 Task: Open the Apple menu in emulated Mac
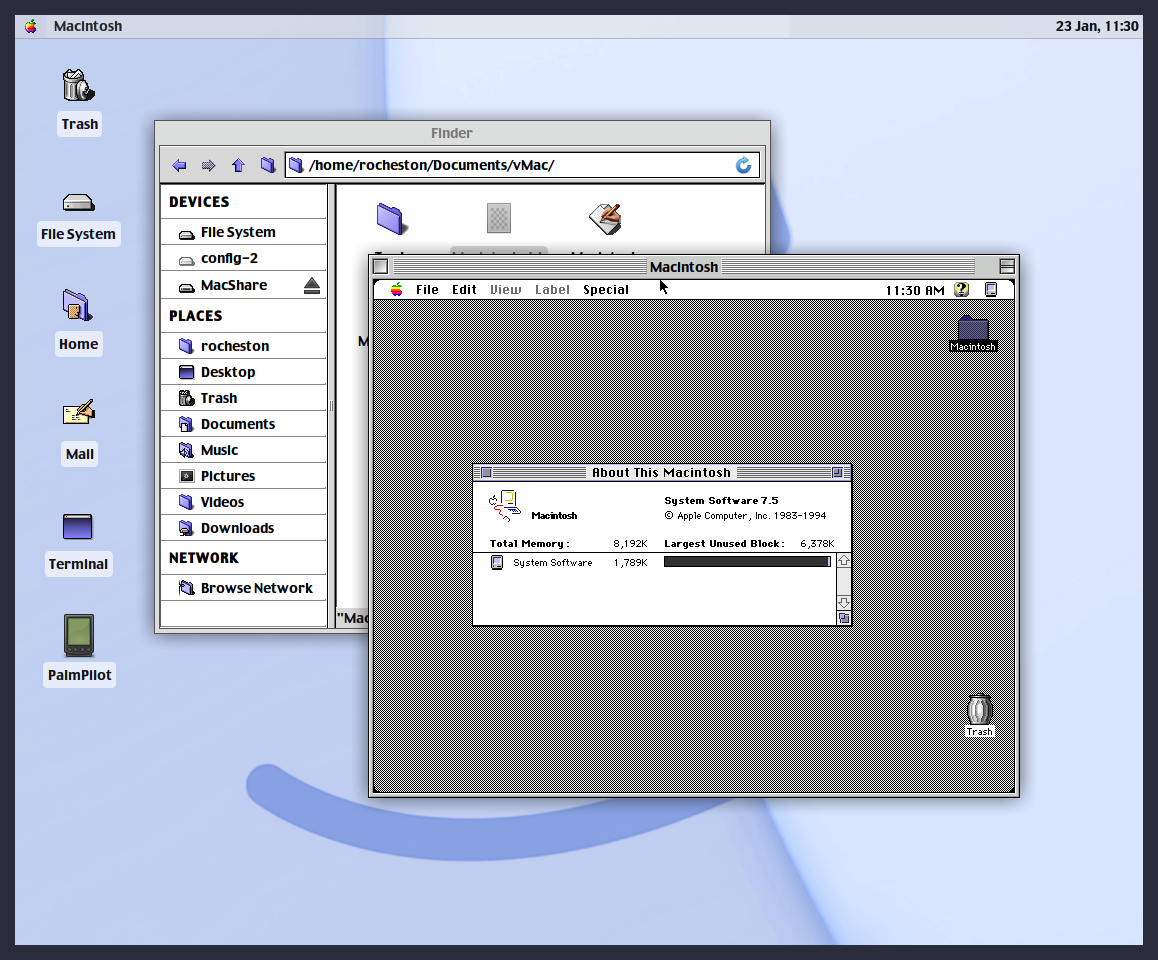click(397, 289)
